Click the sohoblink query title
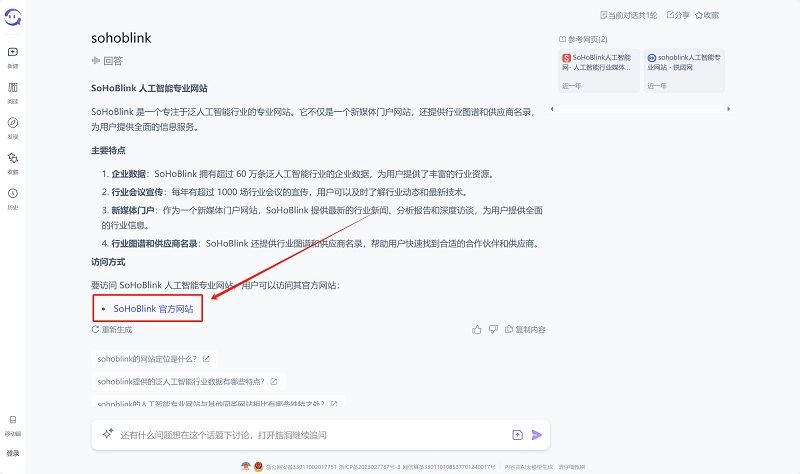Screen dimensions: 800x474 click(x=121, y=38)
